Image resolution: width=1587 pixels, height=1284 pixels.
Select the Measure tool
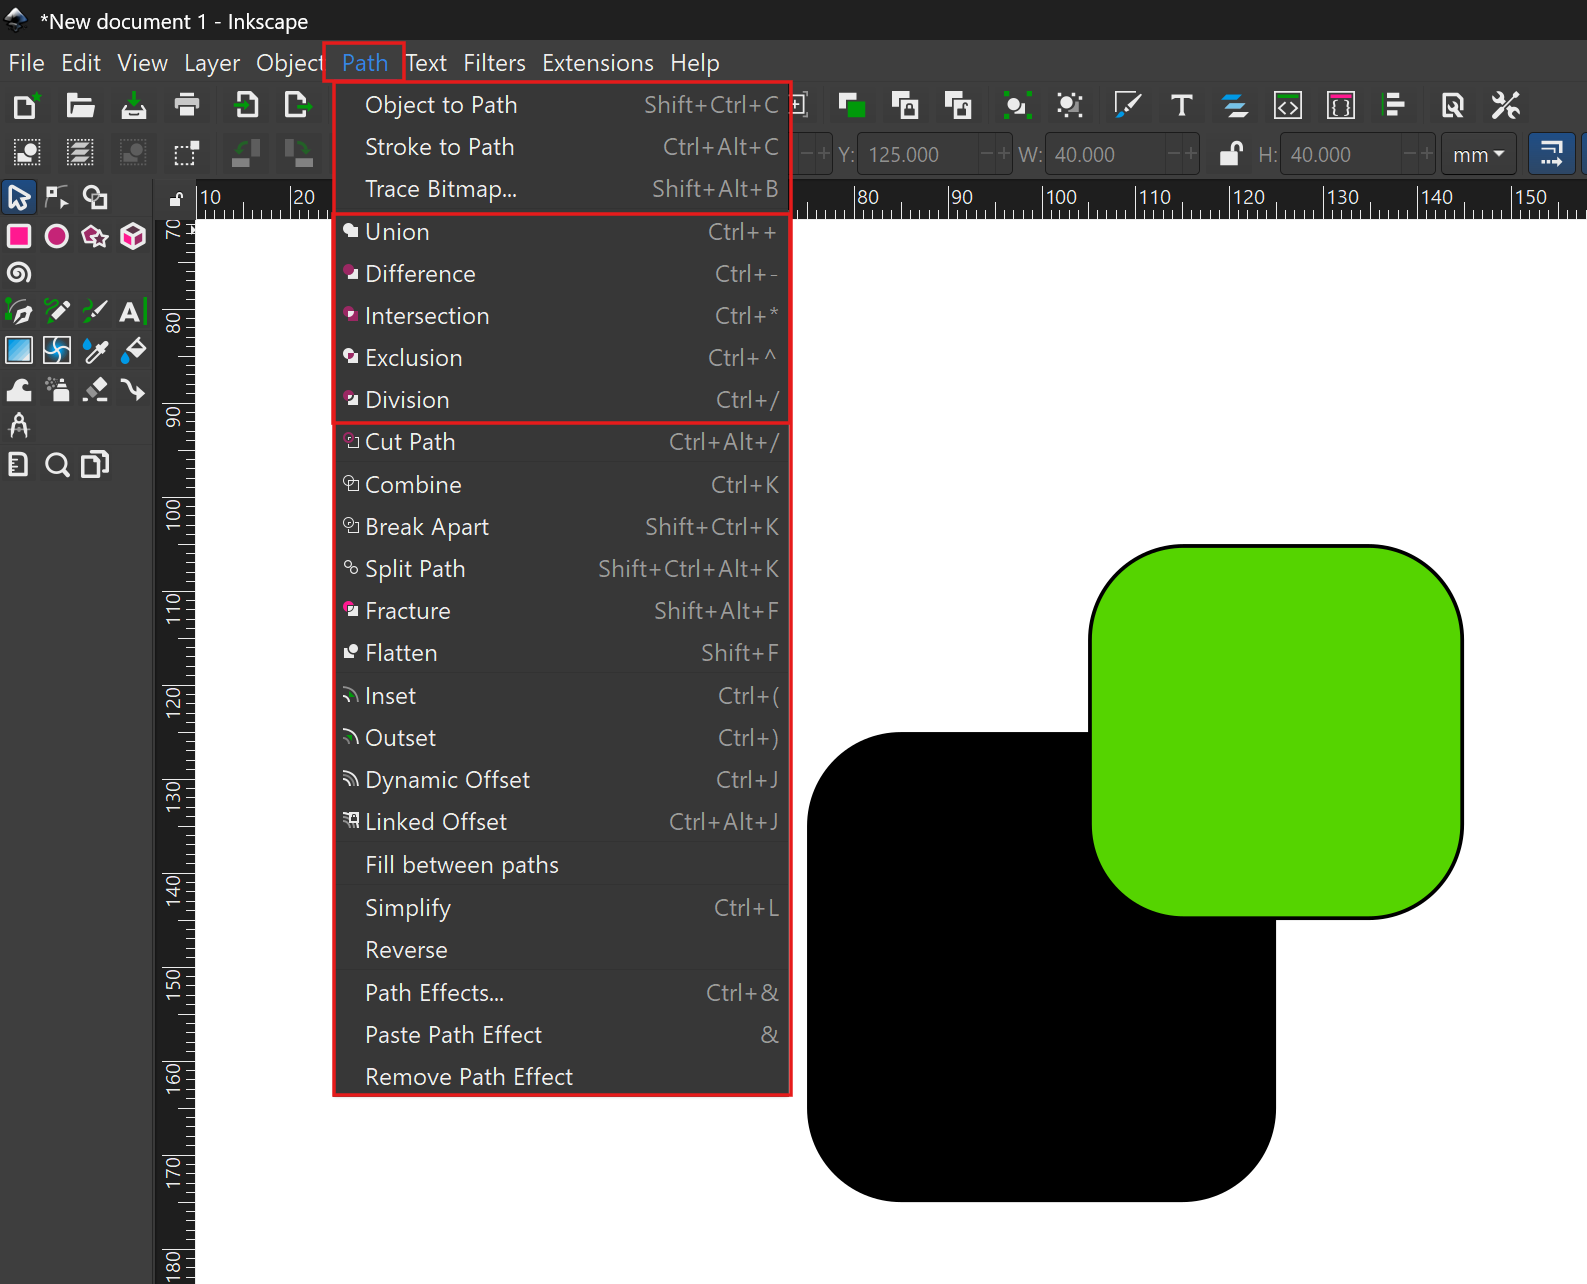point(19,427)
